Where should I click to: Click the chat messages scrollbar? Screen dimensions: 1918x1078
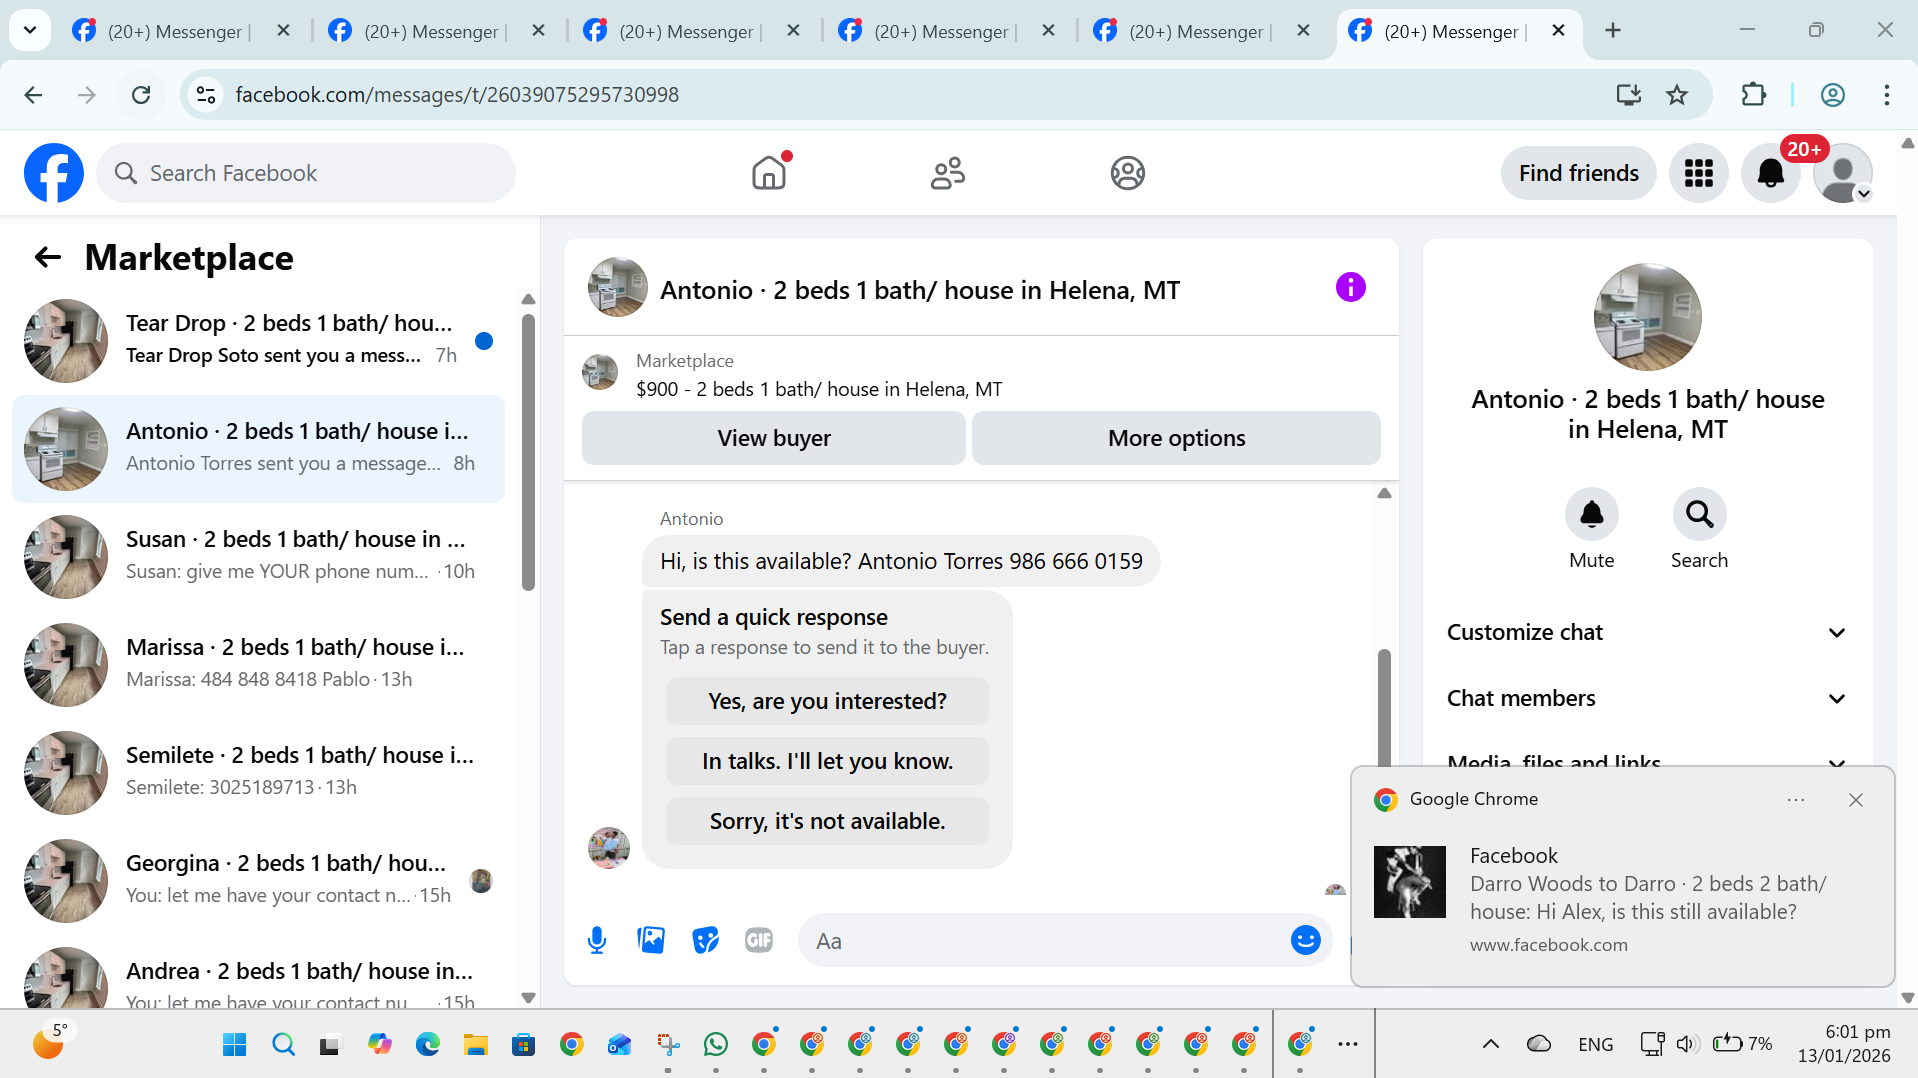(x=1384, y=706)
